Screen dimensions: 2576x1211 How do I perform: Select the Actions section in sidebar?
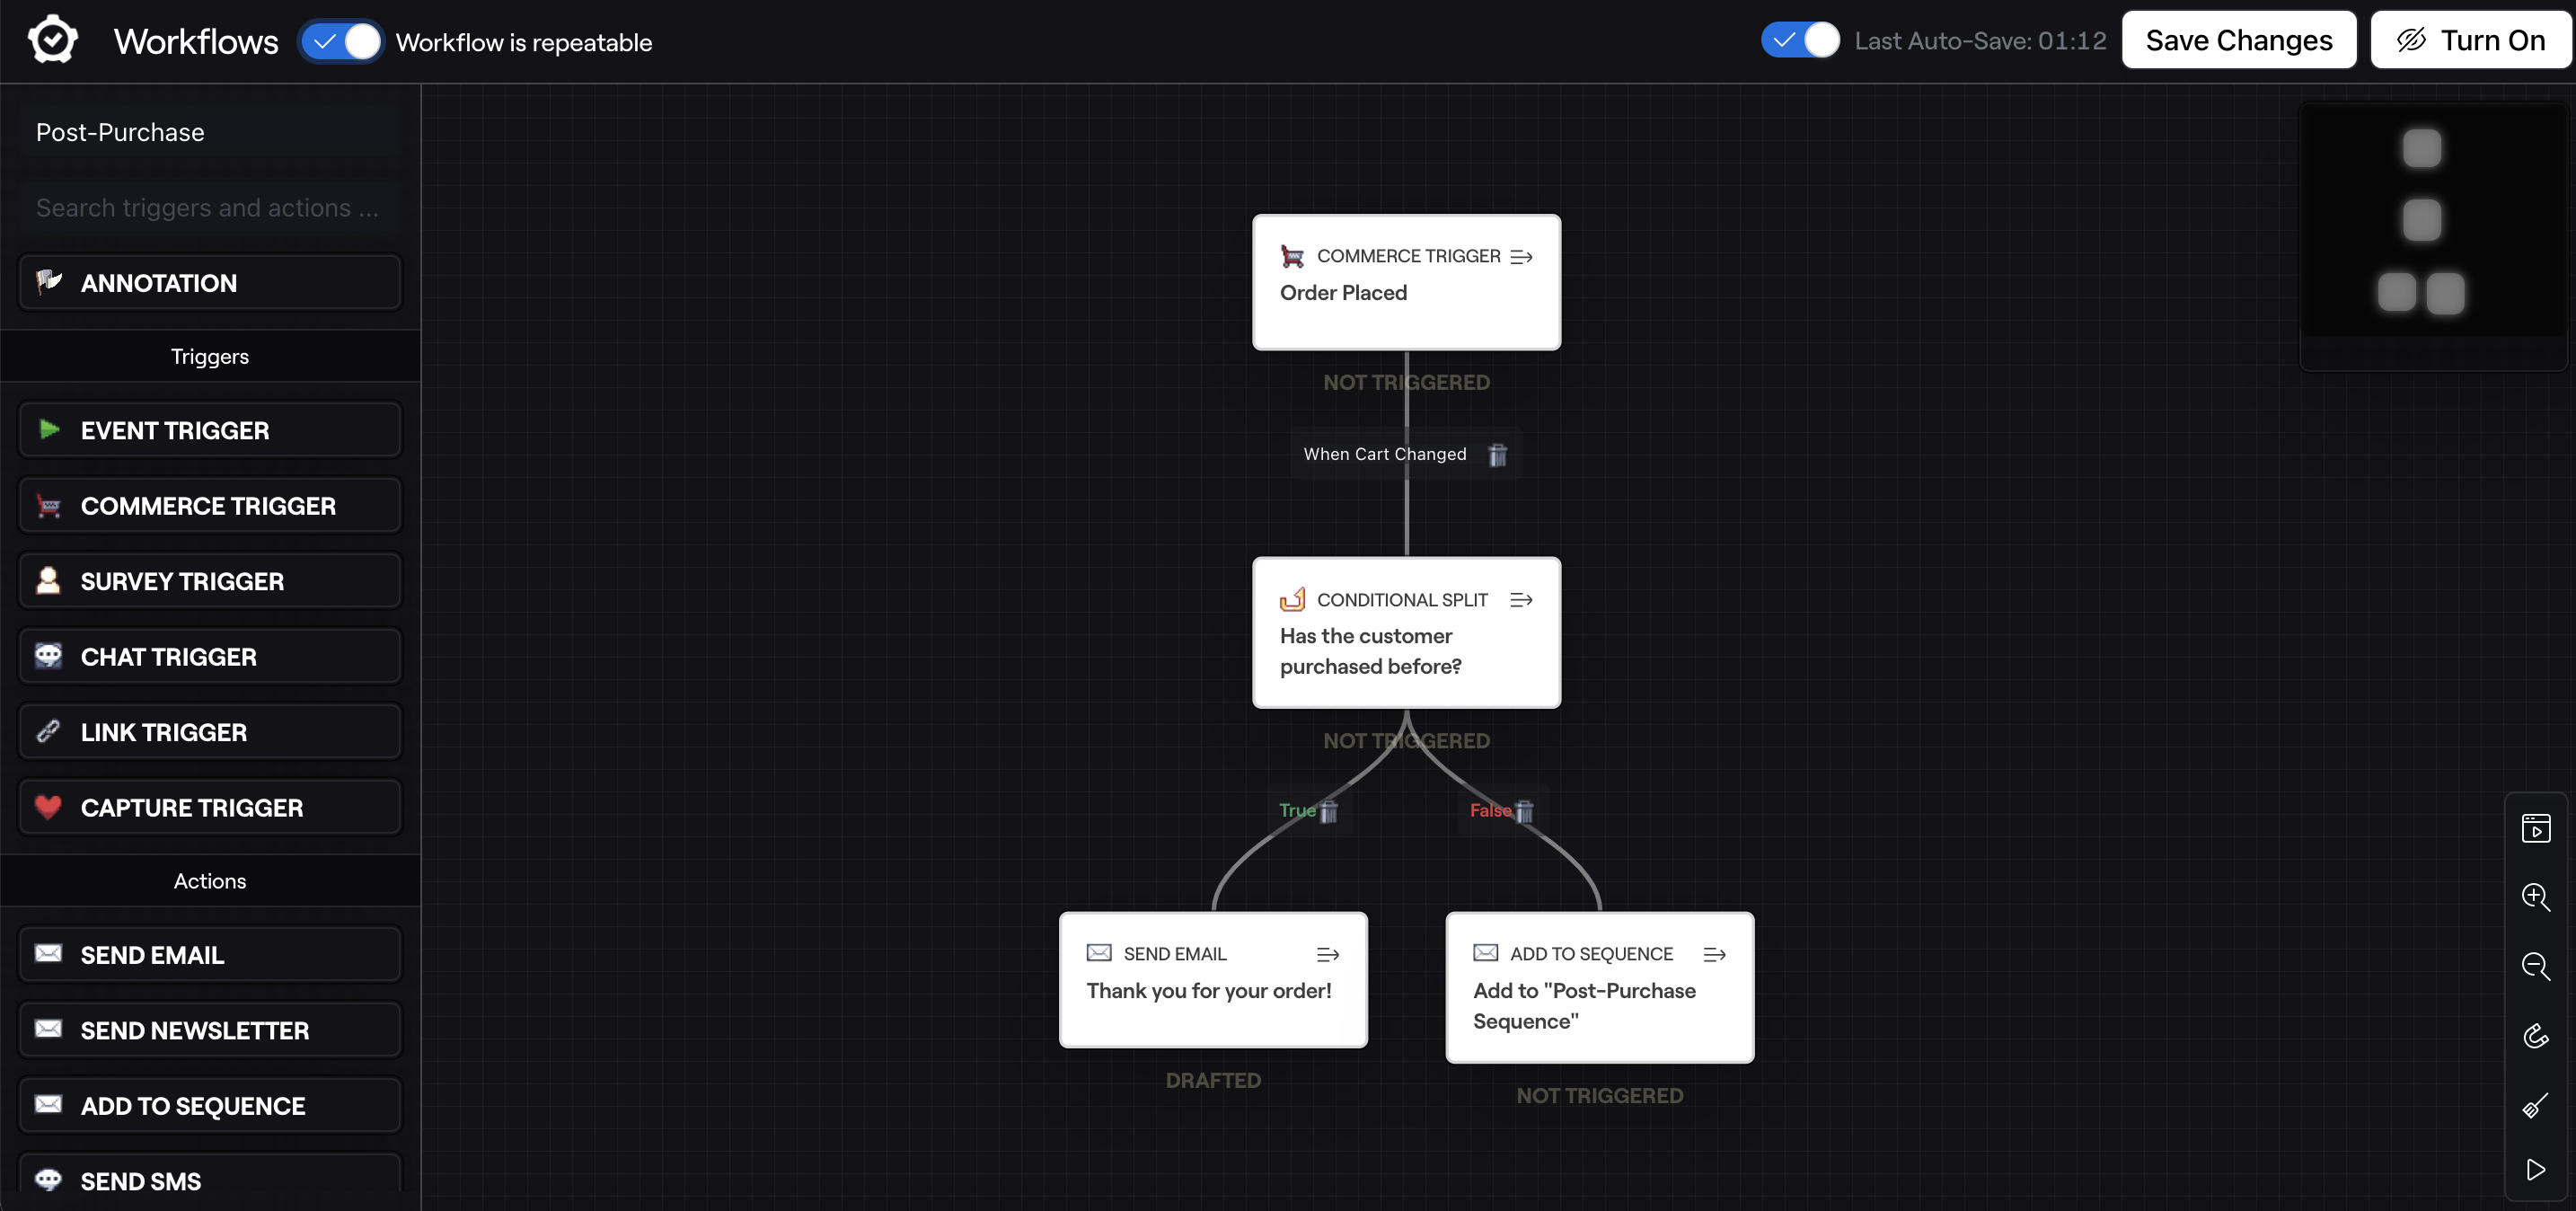point(208,876)
